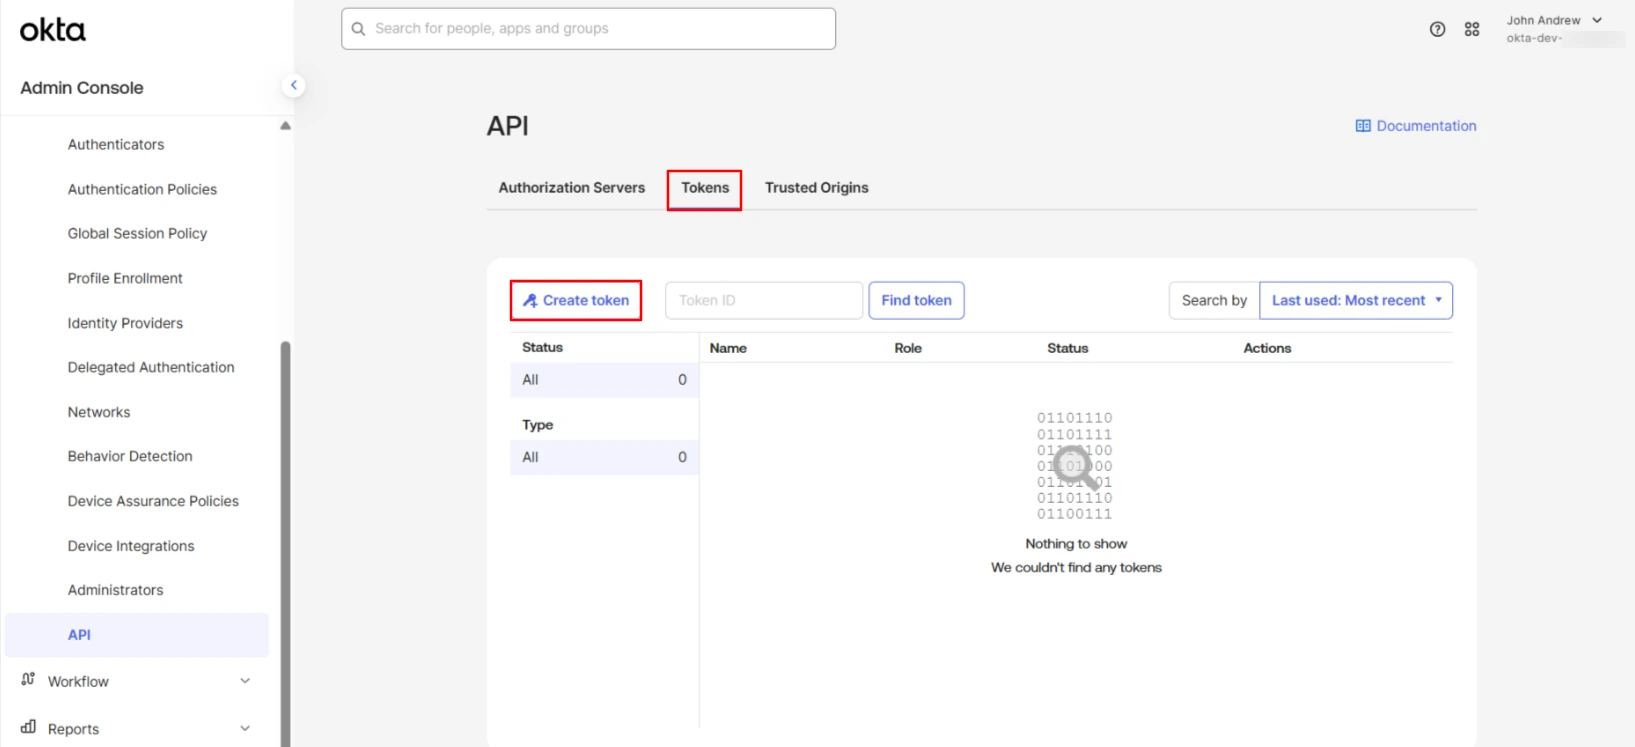Open Device Integrations in the sidebar
This screenshot has width=1635, height=747.
tap(131, 546)
